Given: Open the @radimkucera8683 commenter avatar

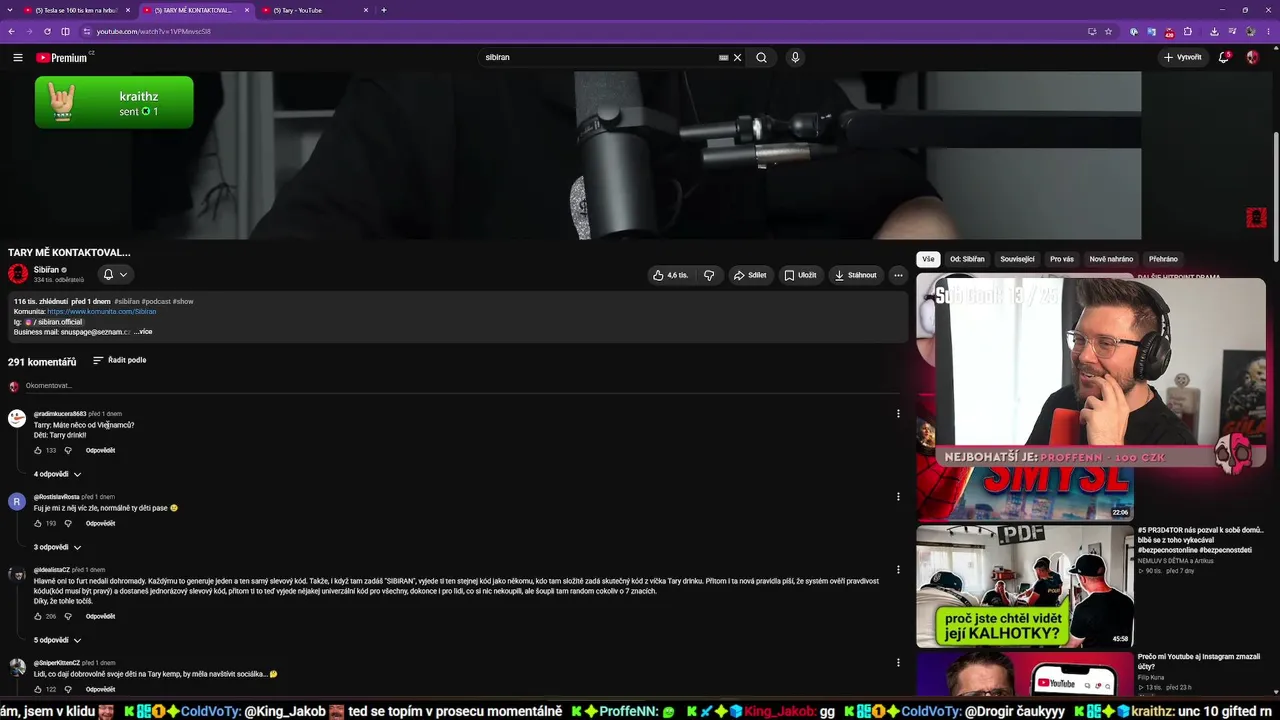Looking at the screenshot, I should pos(17,418).
